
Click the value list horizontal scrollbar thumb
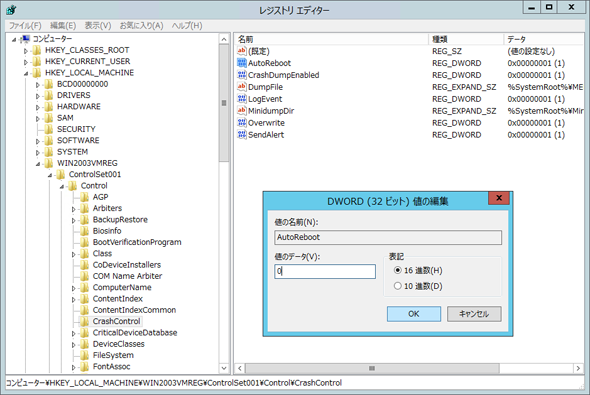[372, 368]
